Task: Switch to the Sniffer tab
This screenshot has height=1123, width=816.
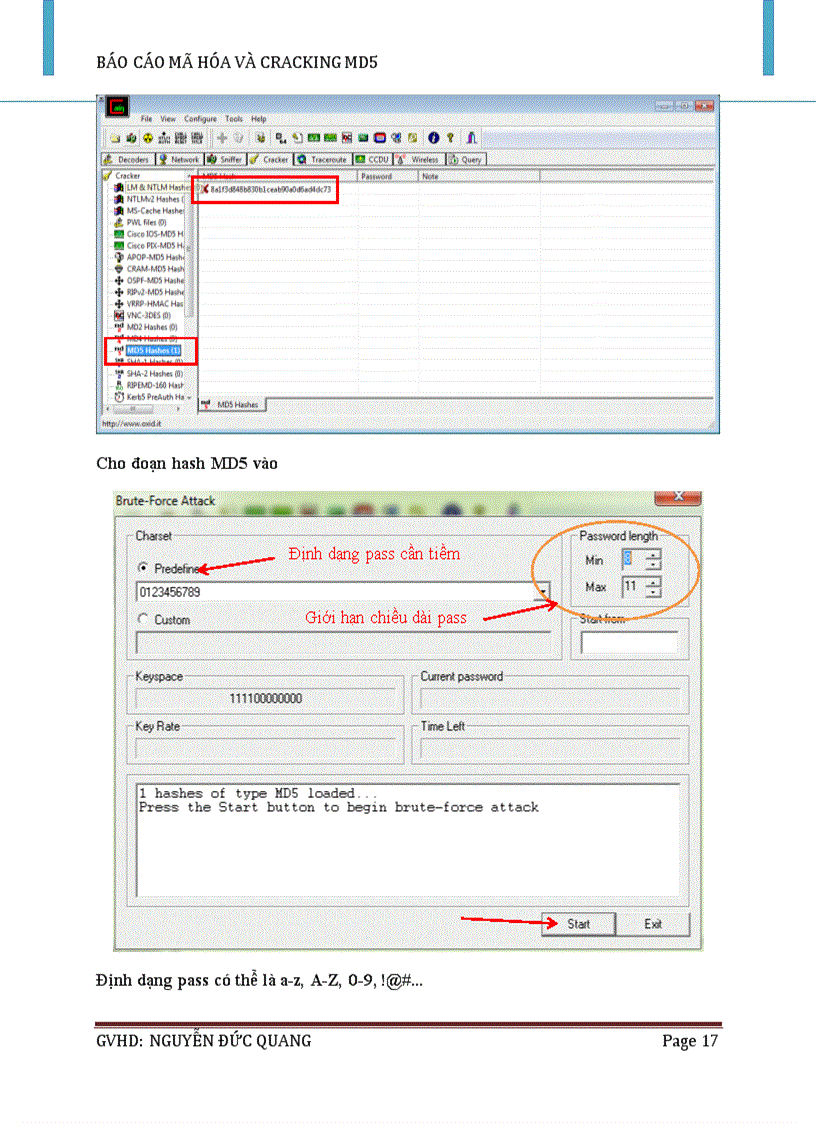Action: click(x=224, y=159)
